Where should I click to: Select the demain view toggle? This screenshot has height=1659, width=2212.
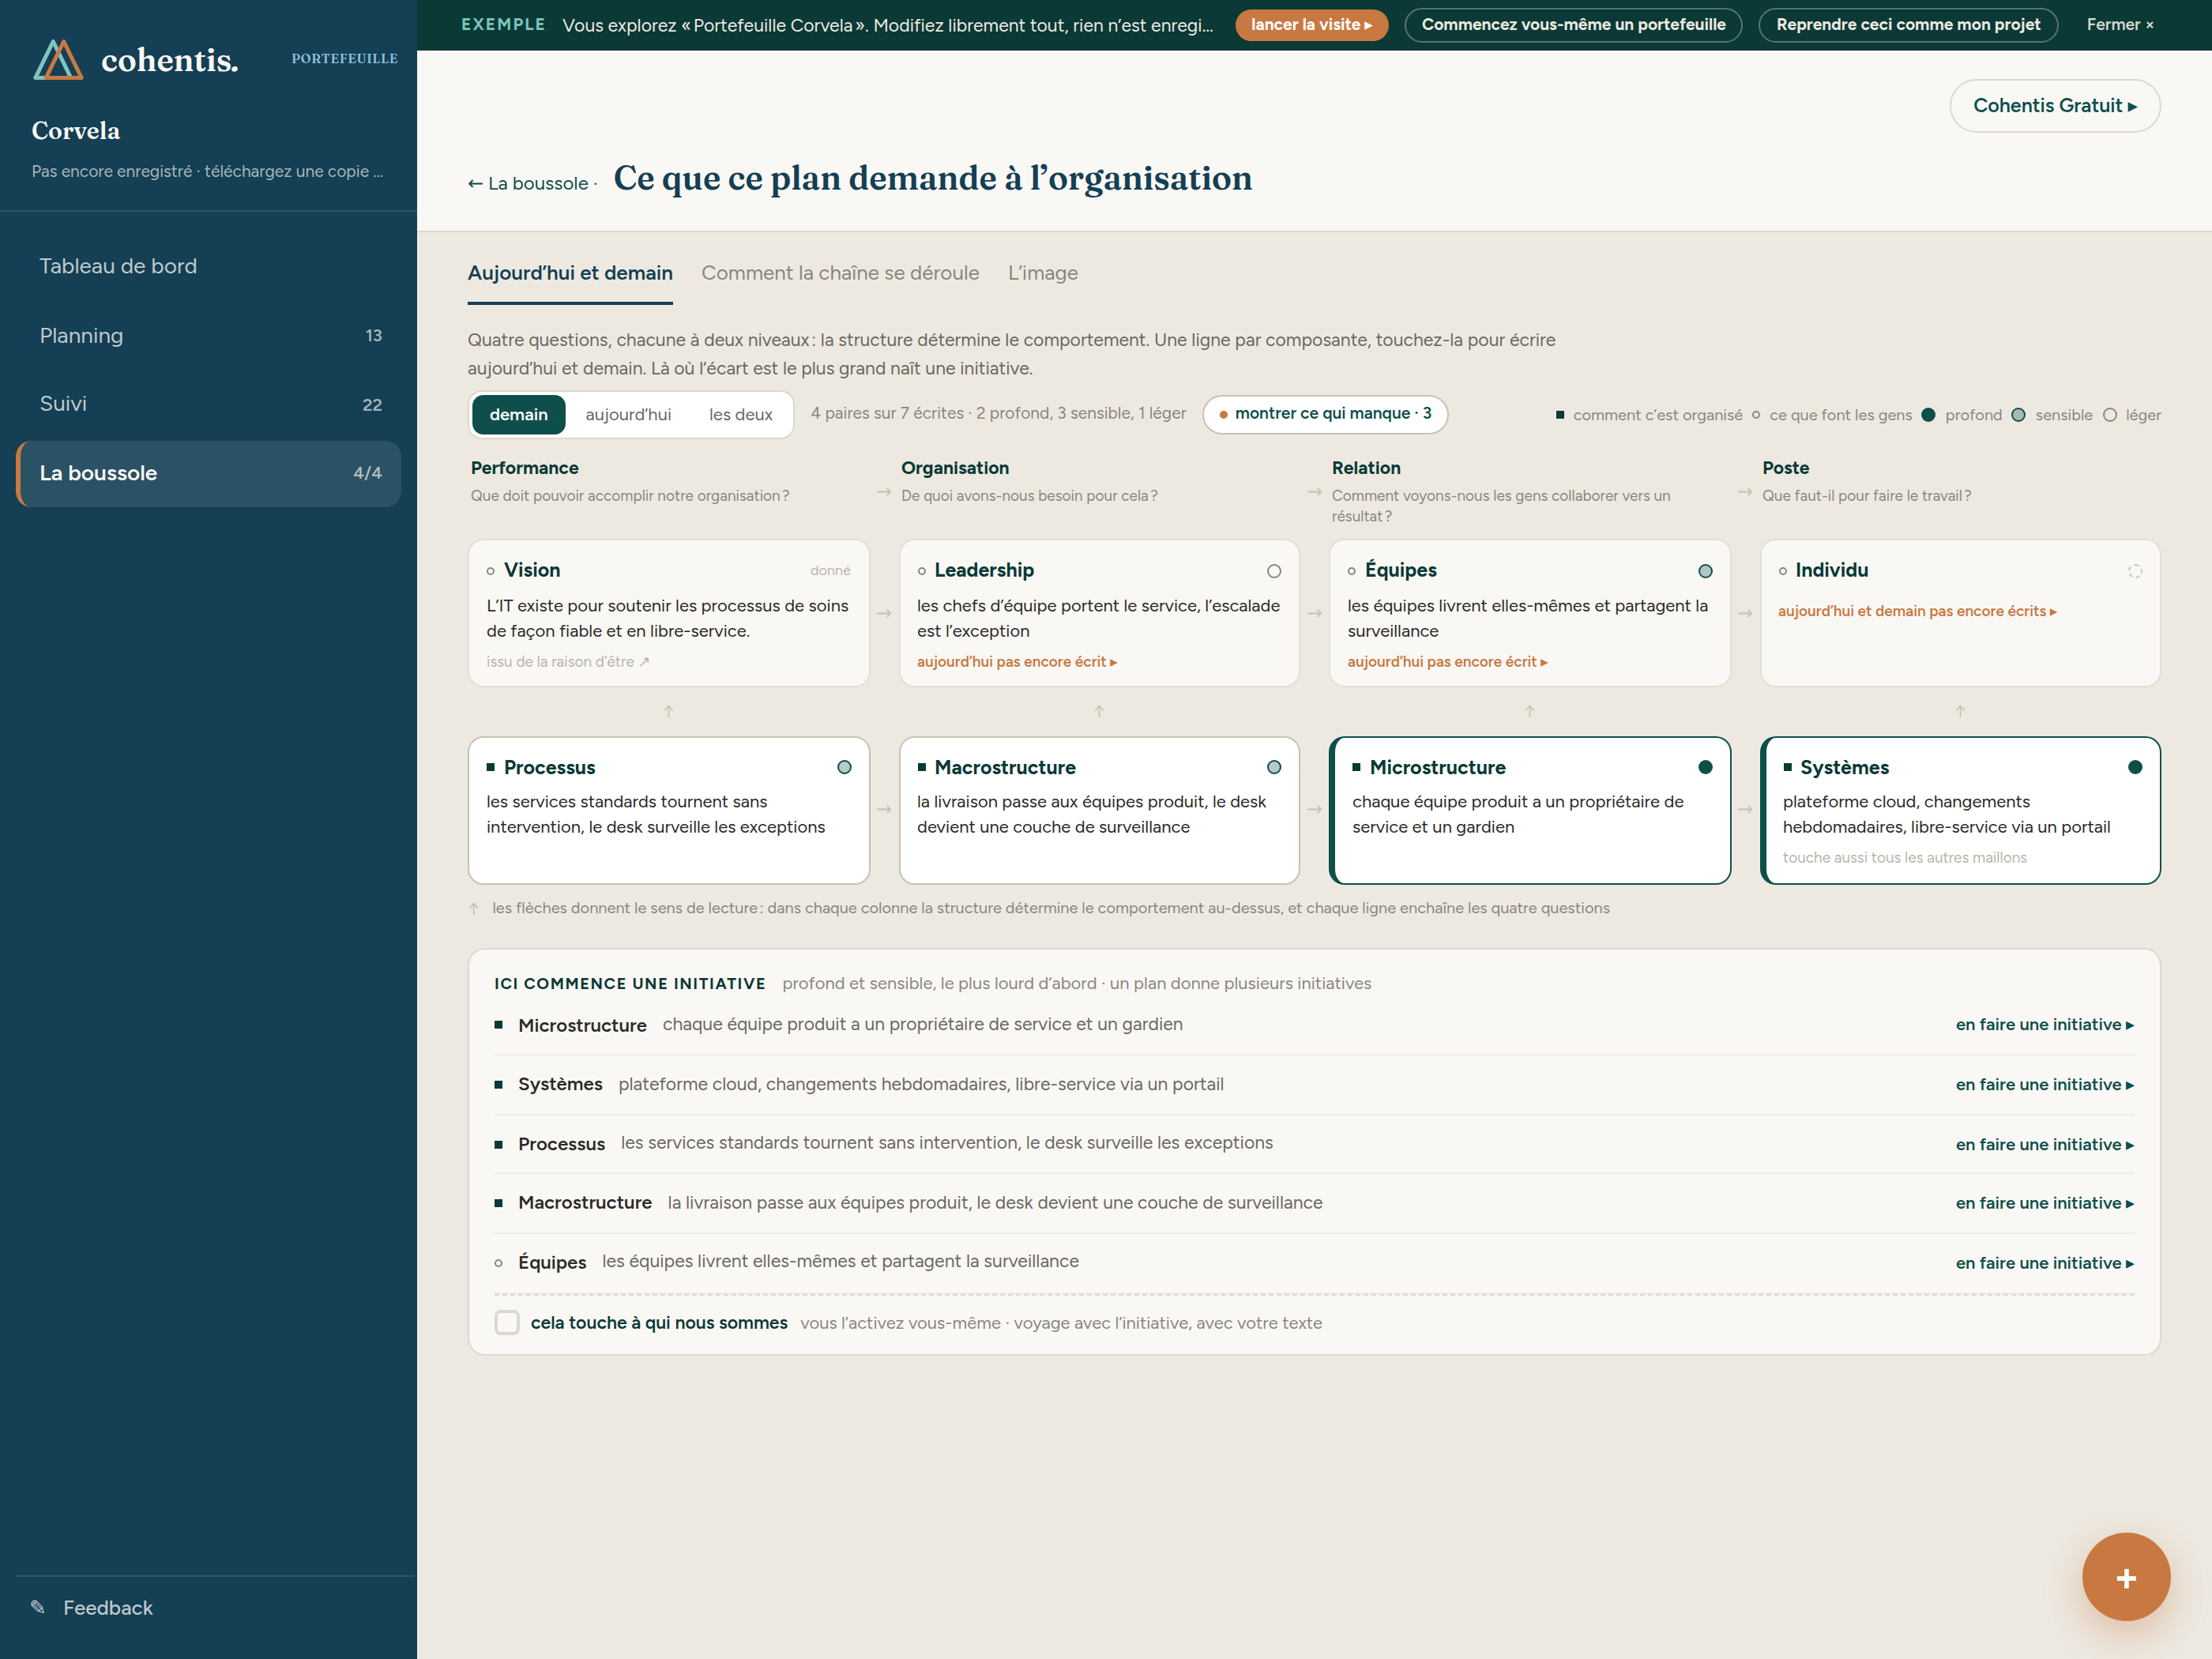518,414
